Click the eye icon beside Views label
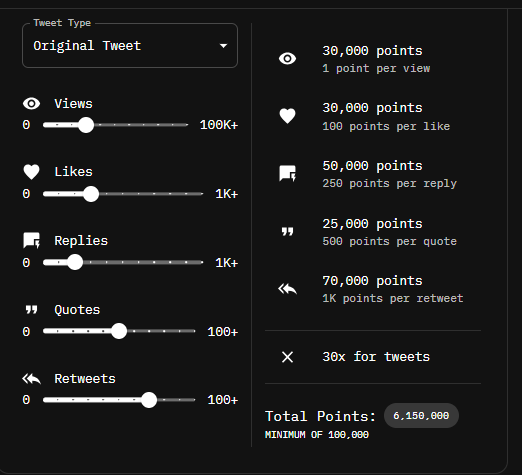 31,104
